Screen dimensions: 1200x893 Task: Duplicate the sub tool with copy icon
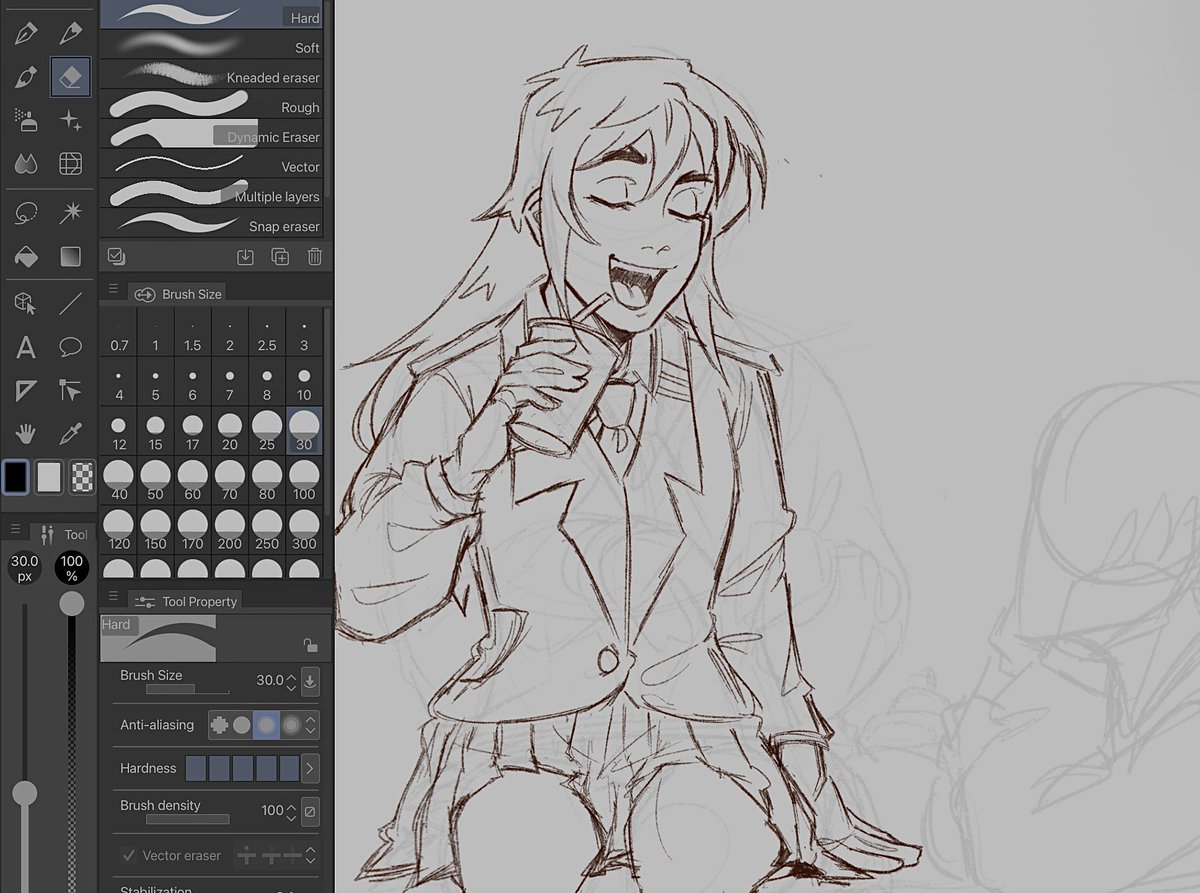pos(280,256)
